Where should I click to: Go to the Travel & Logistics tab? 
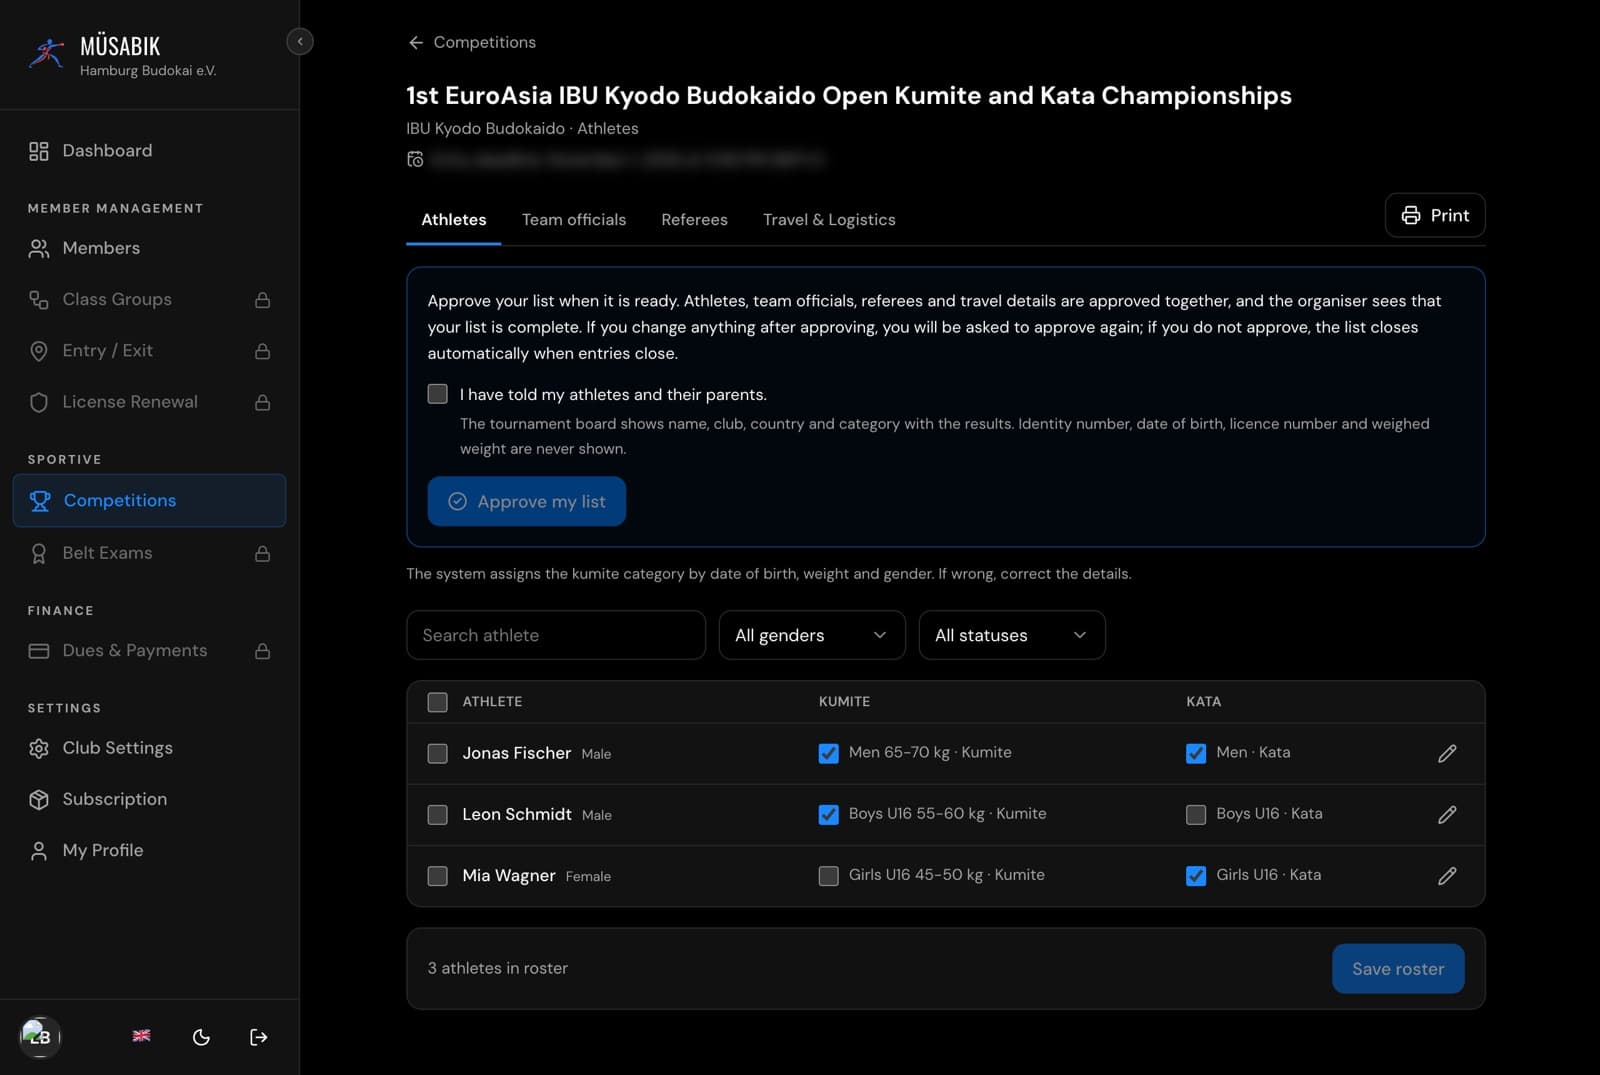point(829,219)
